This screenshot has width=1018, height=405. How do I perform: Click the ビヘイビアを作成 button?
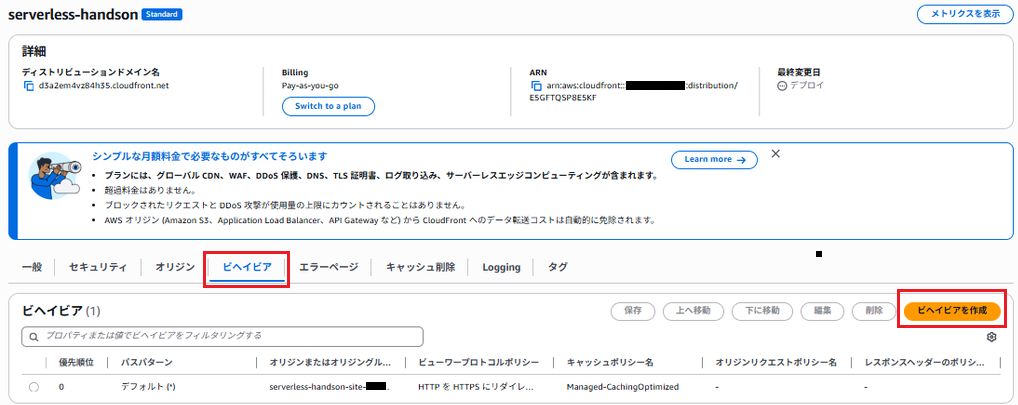(952, 311)
